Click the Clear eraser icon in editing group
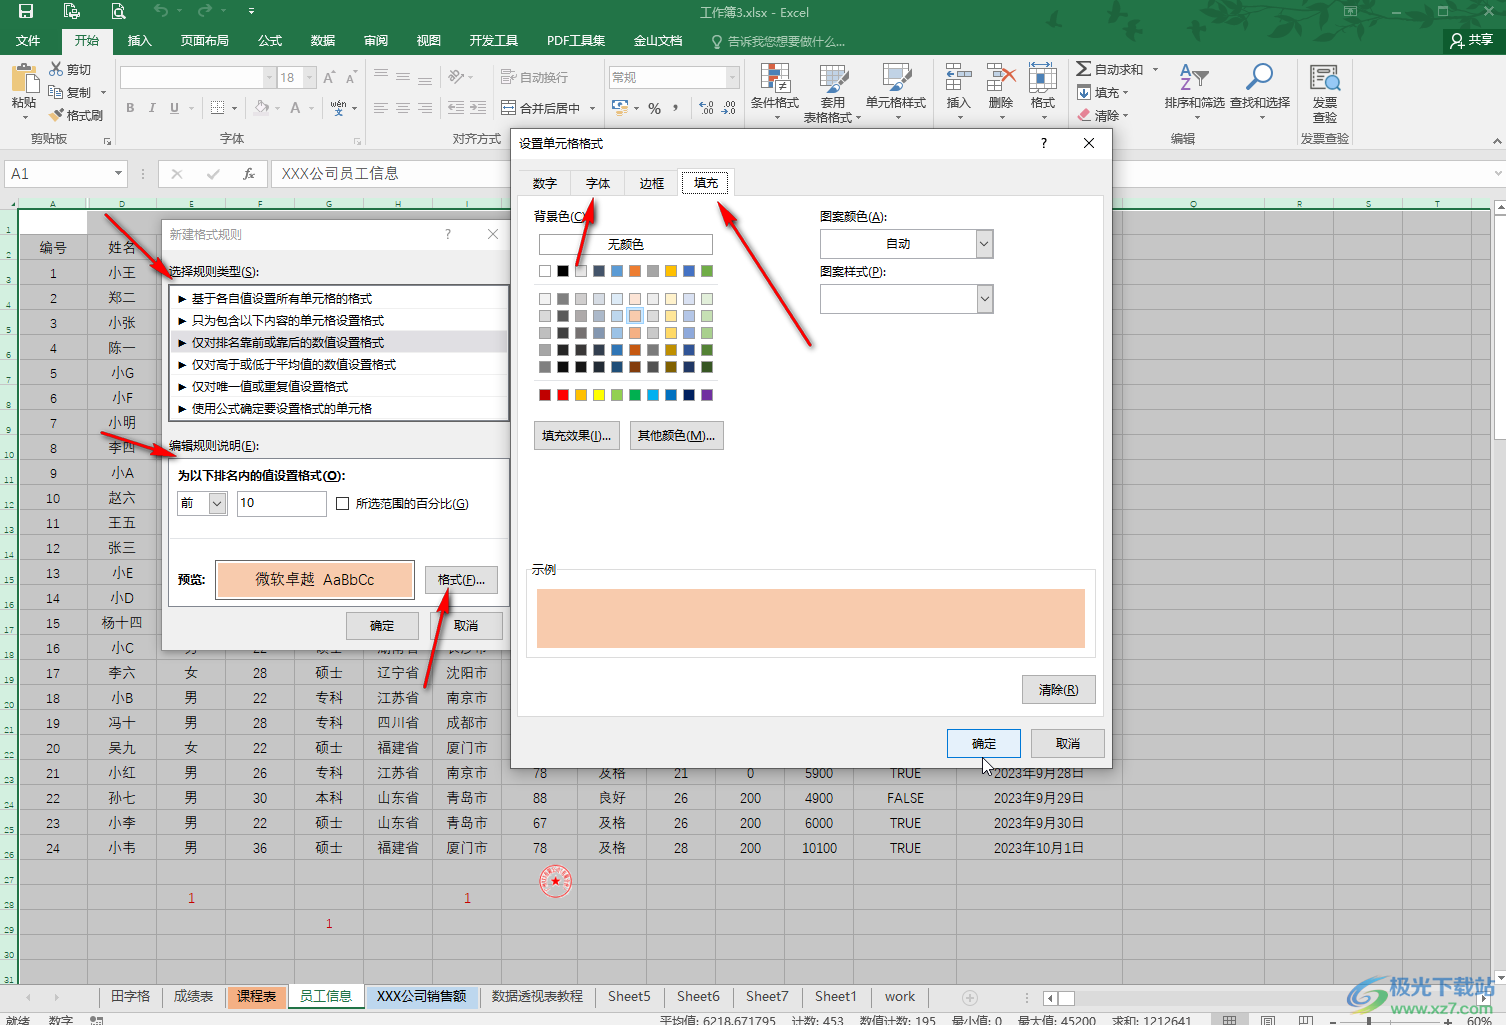The width and height of the screenshot is (1506, 1025). [x=1084, y=115]
